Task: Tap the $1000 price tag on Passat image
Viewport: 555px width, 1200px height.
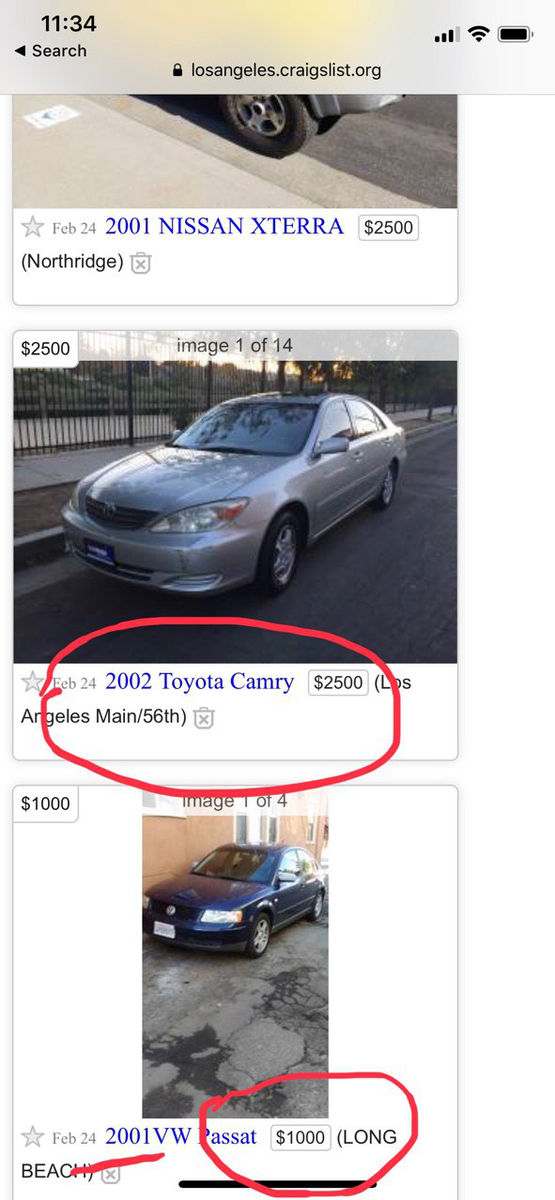Action: pos(46,804)
